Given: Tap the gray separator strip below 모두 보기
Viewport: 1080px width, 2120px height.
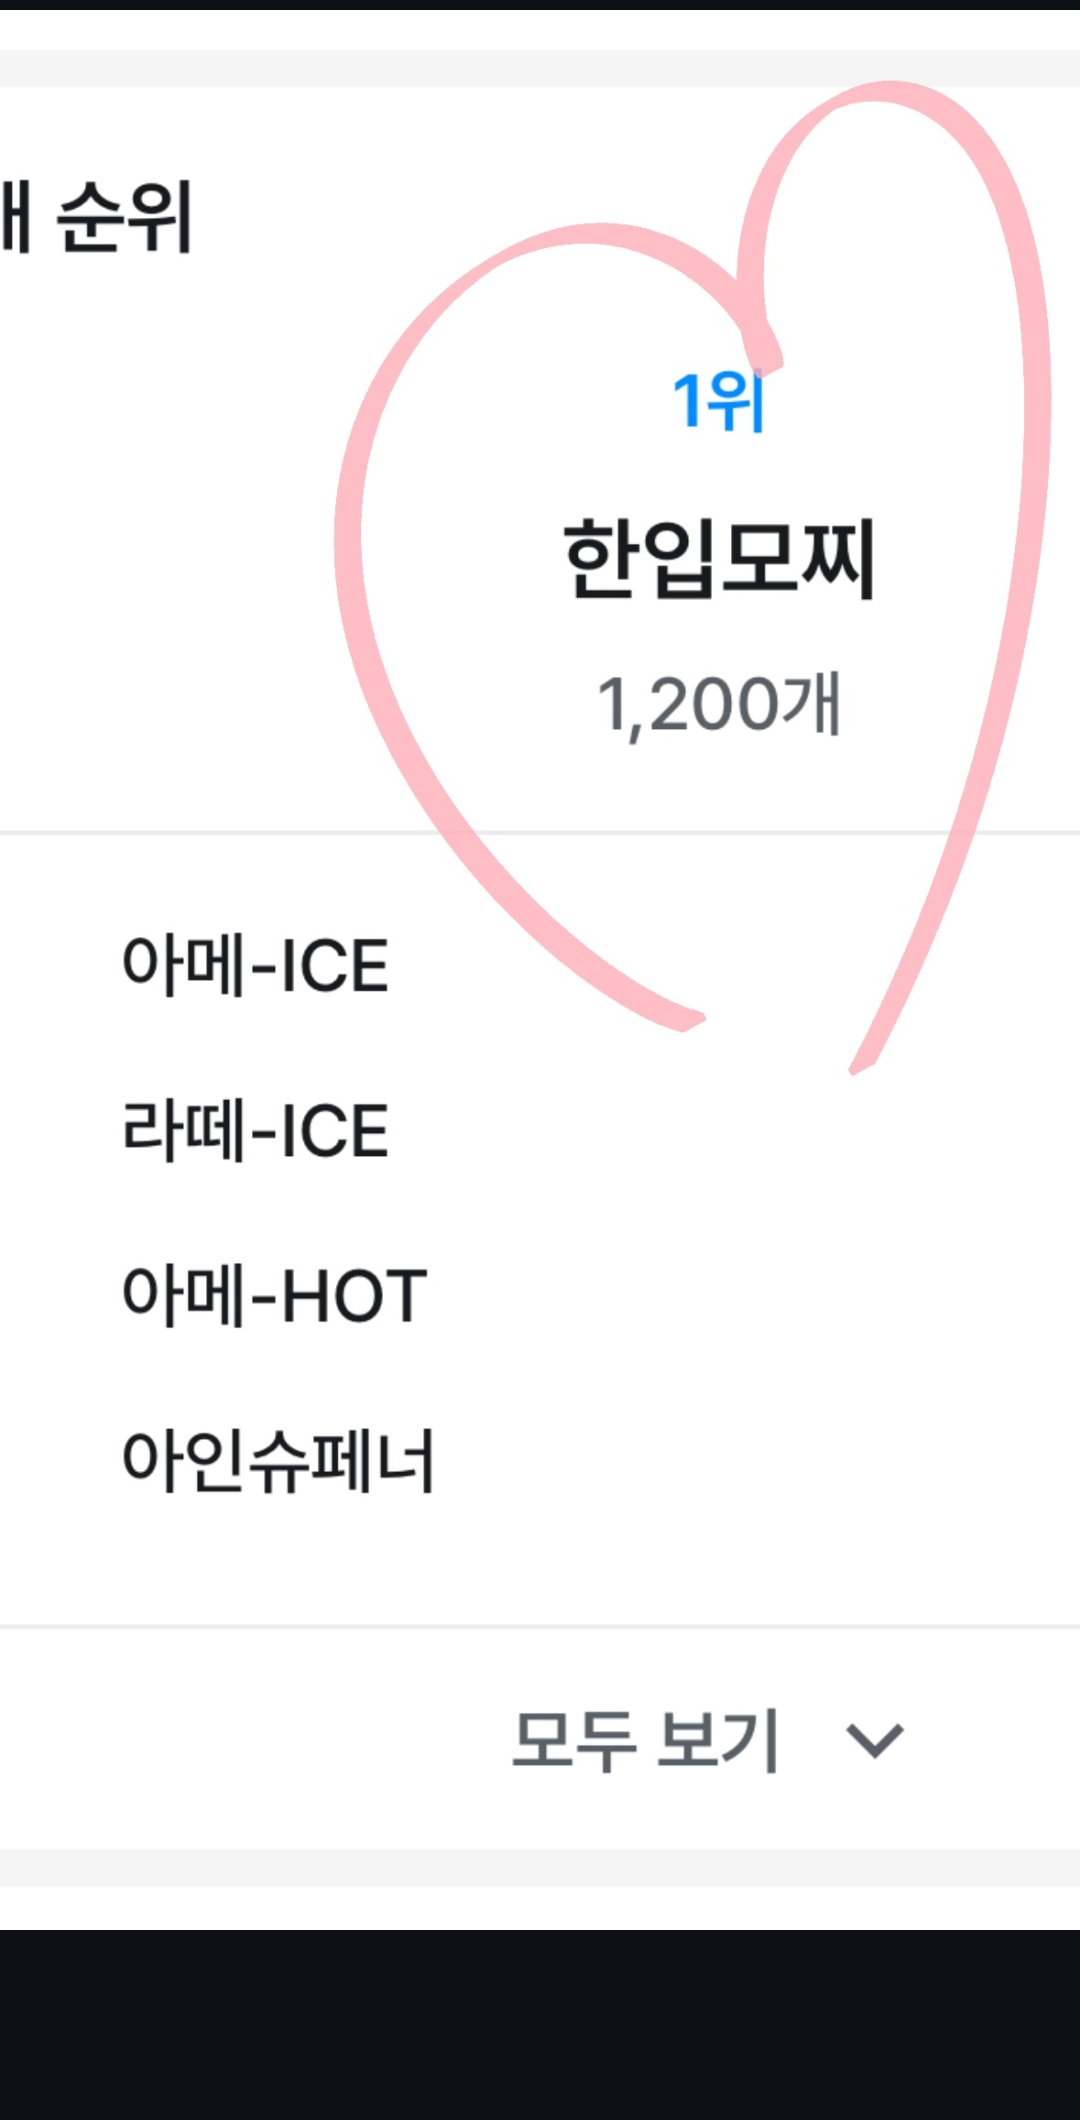Looking at the screenshot, I should click(x=540, y=1868).
